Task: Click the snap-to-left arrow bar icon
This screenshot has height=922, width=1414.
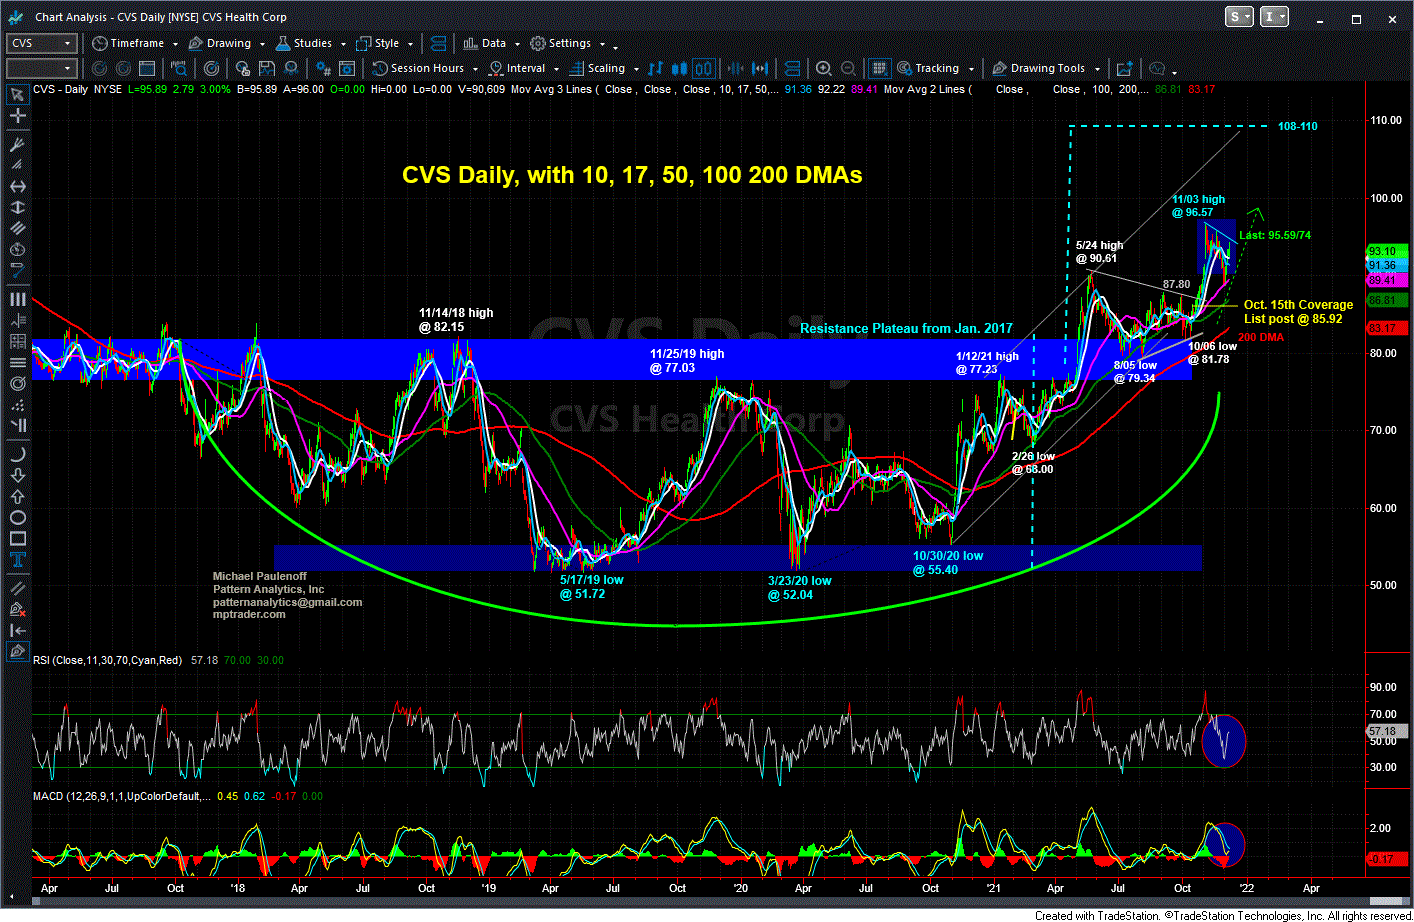Action: pos(17,629)
